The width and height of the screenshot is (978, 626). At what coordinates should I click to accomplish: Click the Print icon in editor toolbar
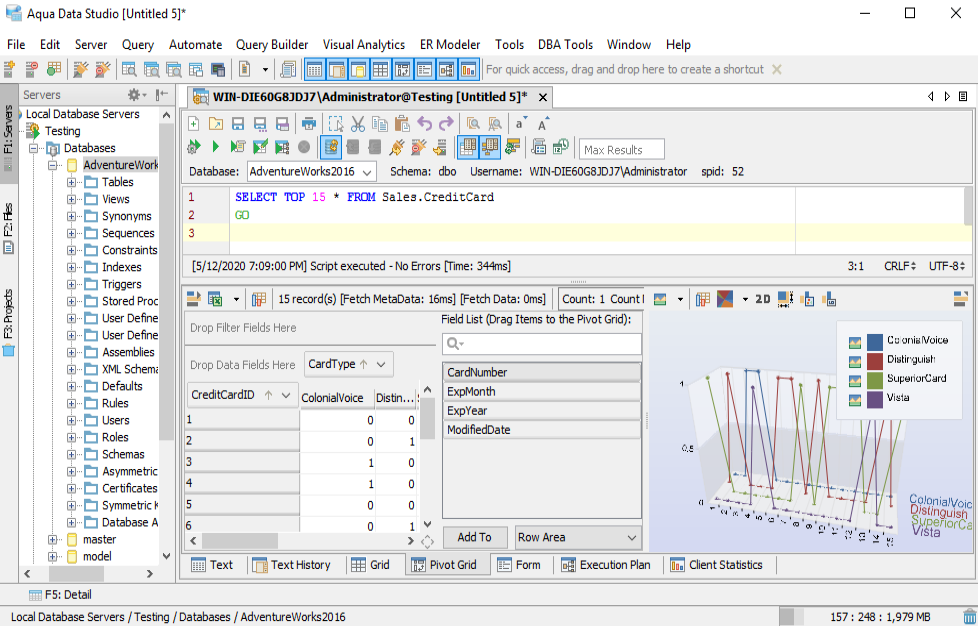309,124
